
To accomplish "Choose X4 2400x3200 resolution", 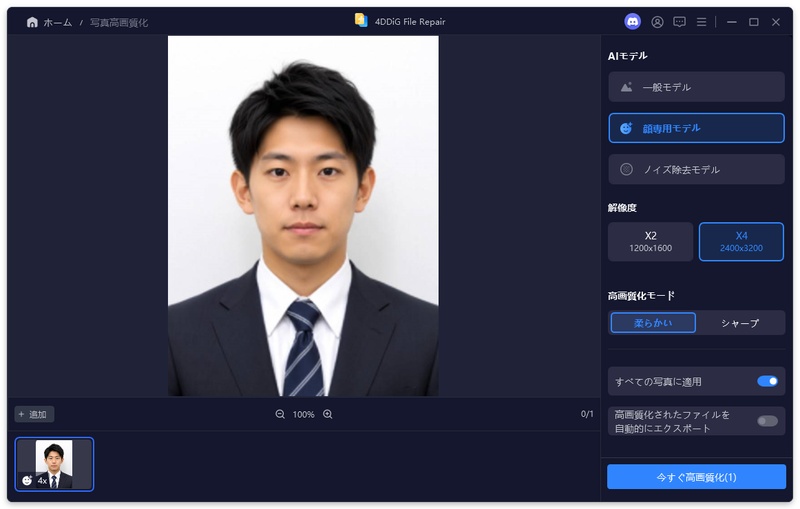I will click(741, 242).
